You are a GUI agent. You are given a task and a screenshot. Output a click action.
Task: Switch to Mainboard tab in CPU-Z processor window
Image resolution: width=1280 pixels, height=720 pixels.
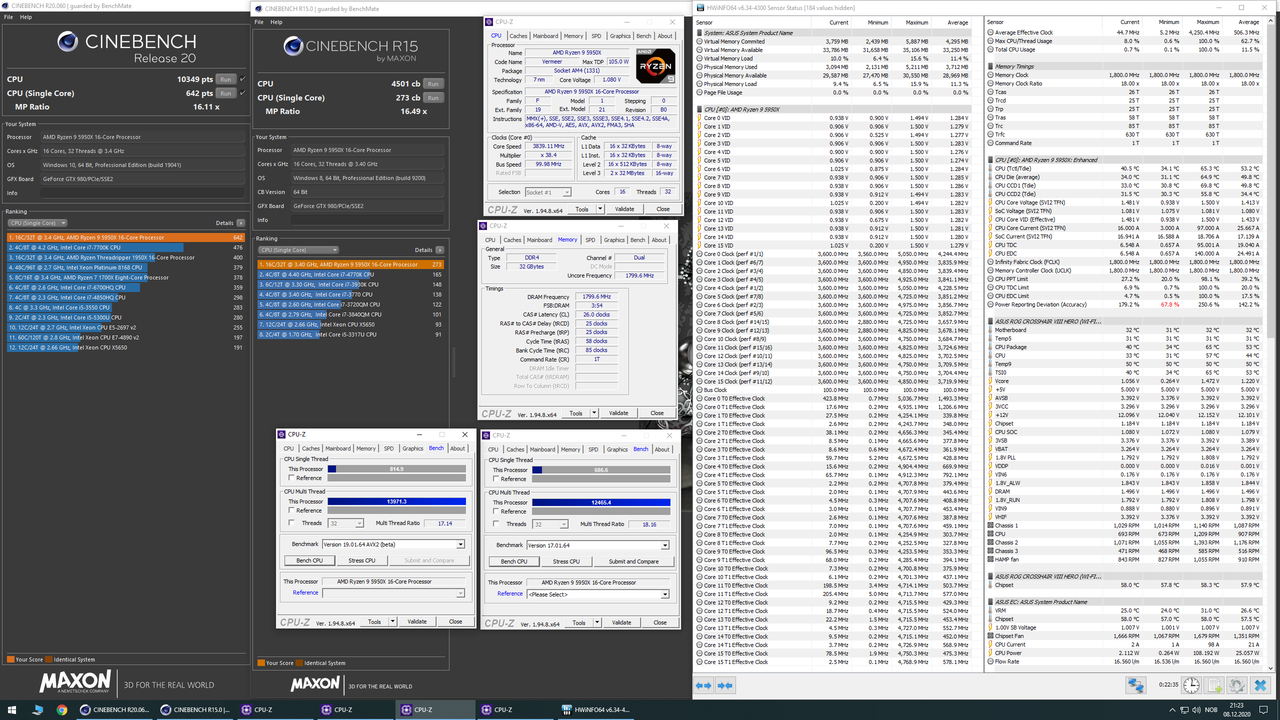[x=545, y=36]
